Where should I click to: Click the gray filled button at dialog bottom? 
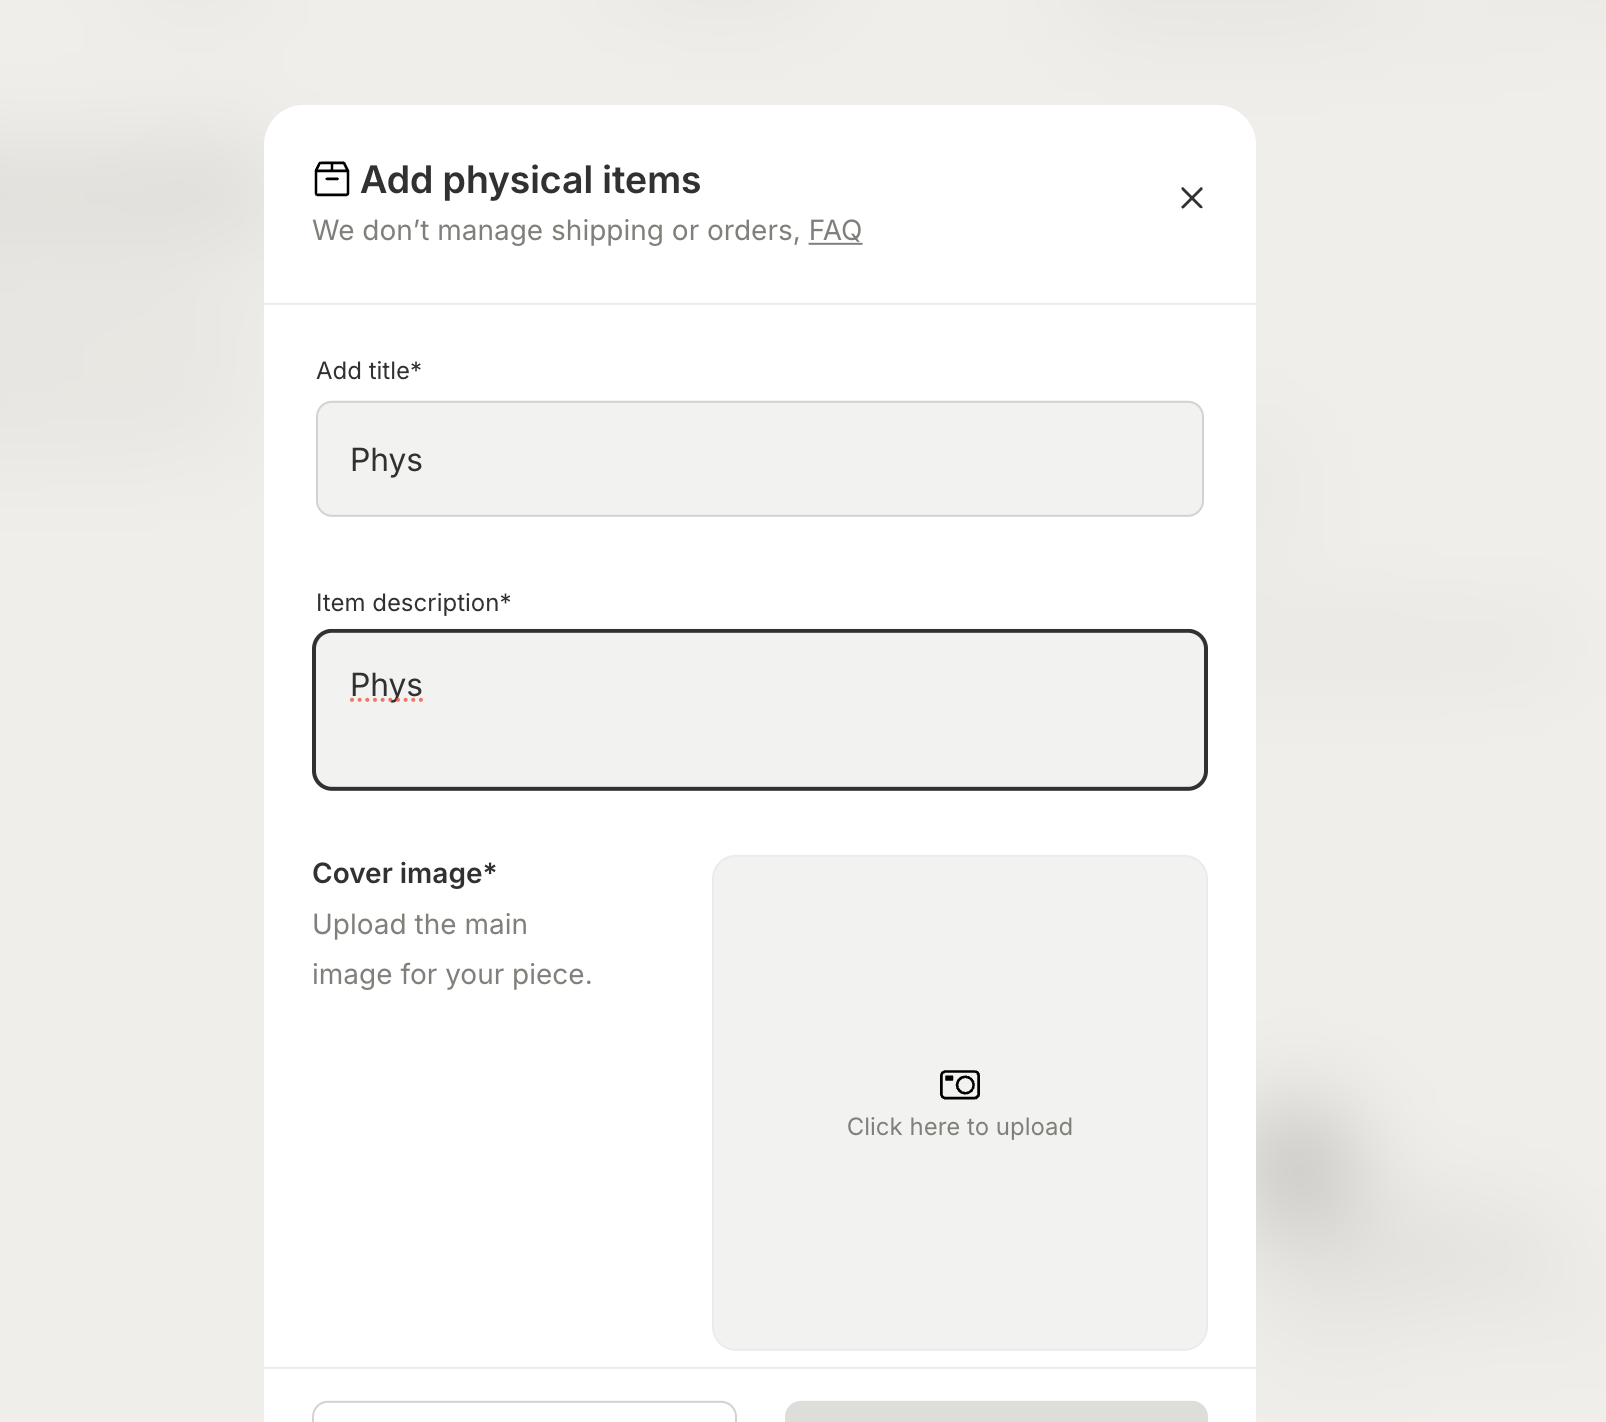(x=996, y=1411)
